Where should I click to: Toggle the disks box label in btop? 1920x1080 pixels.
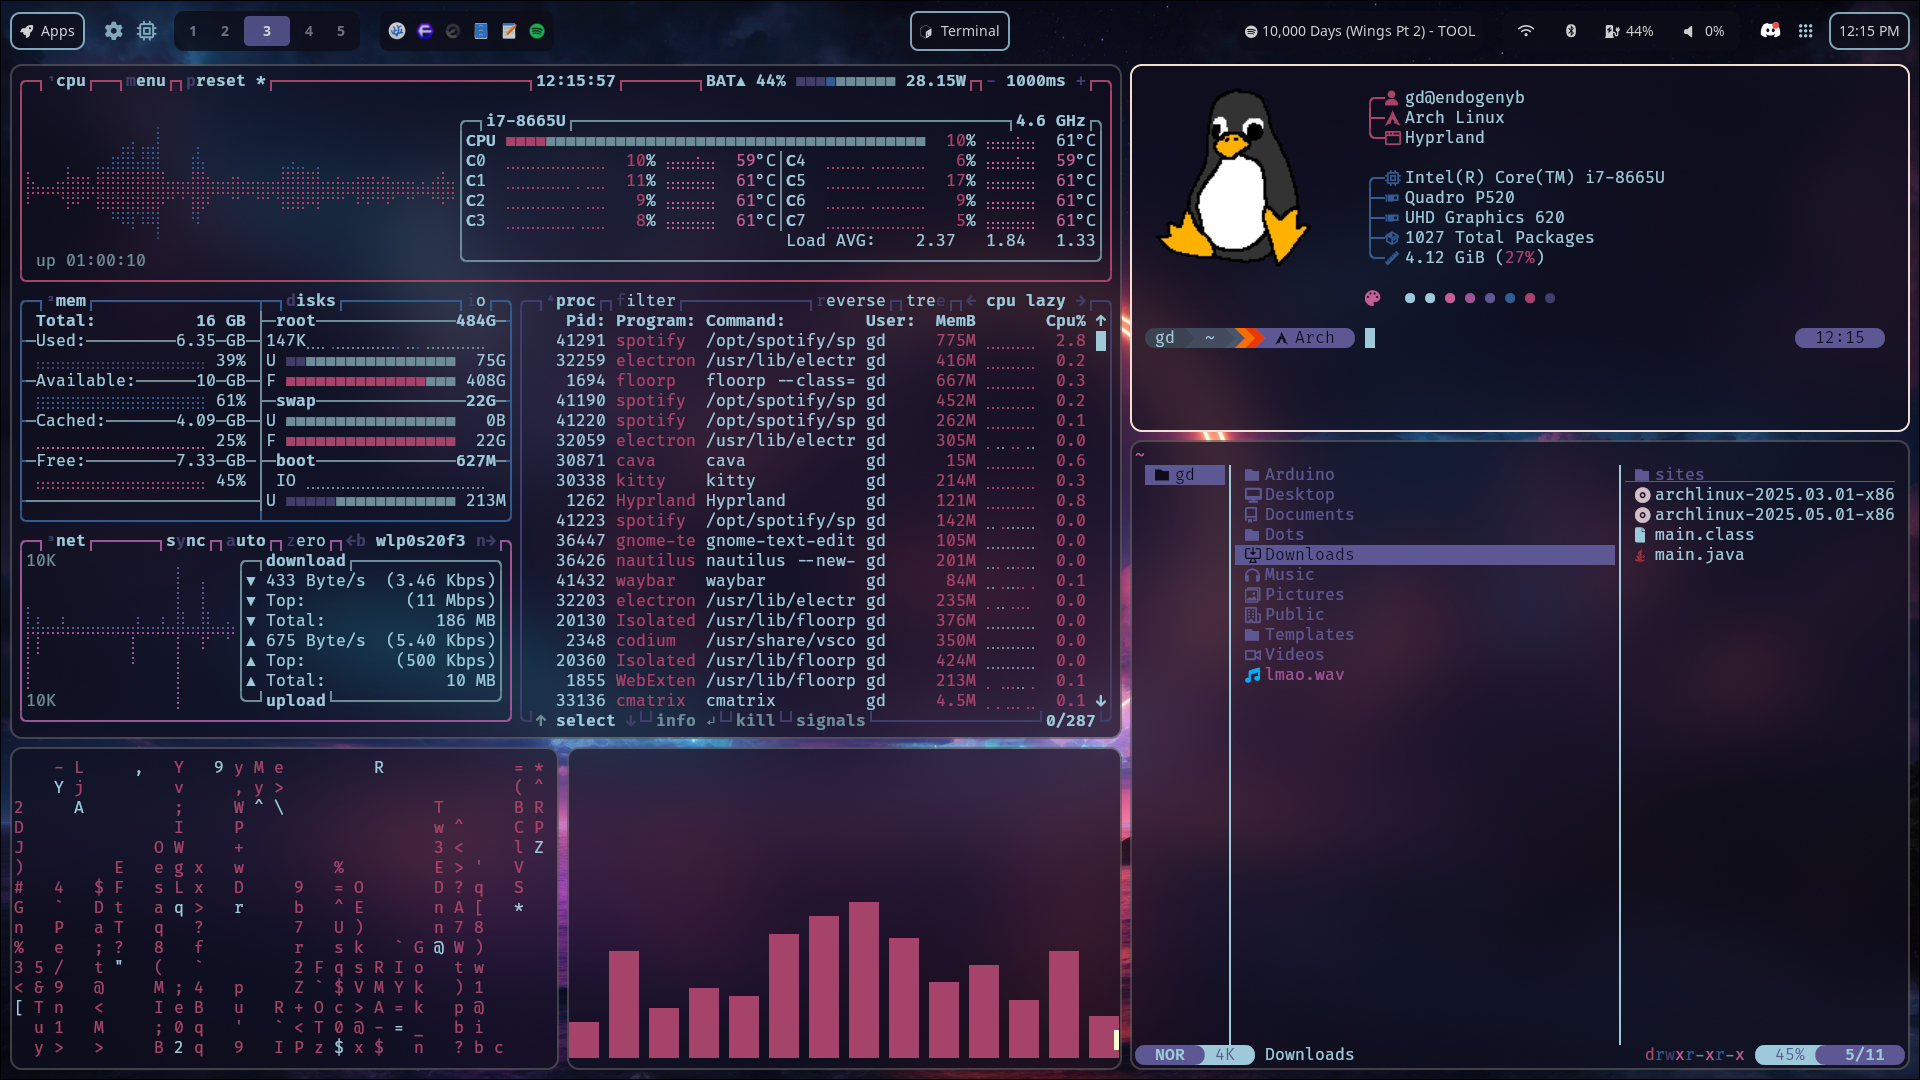pos(311,300)
